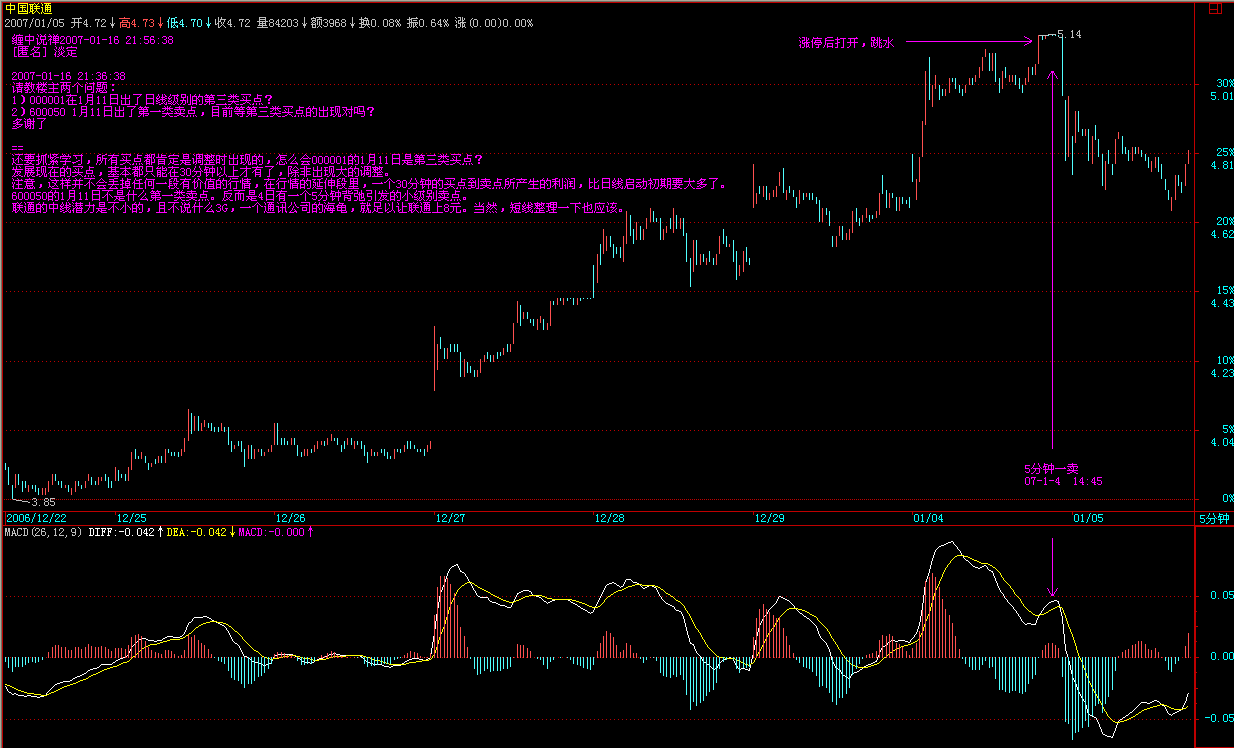This screenshot has width=1234, height=748.
Task: Click the 5分钟 period label
Action: click(1213, 518)
